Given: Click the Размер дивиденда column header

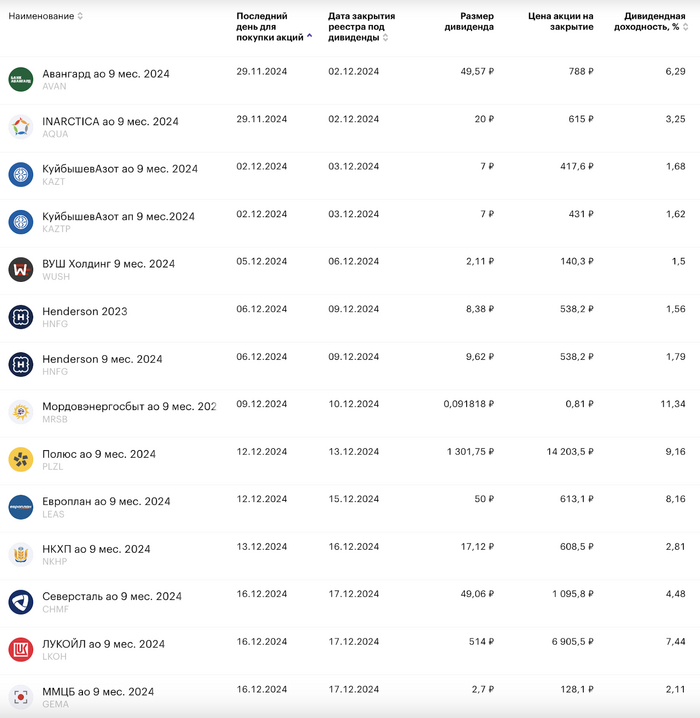Looking at the screenshot, I should 469,22.
